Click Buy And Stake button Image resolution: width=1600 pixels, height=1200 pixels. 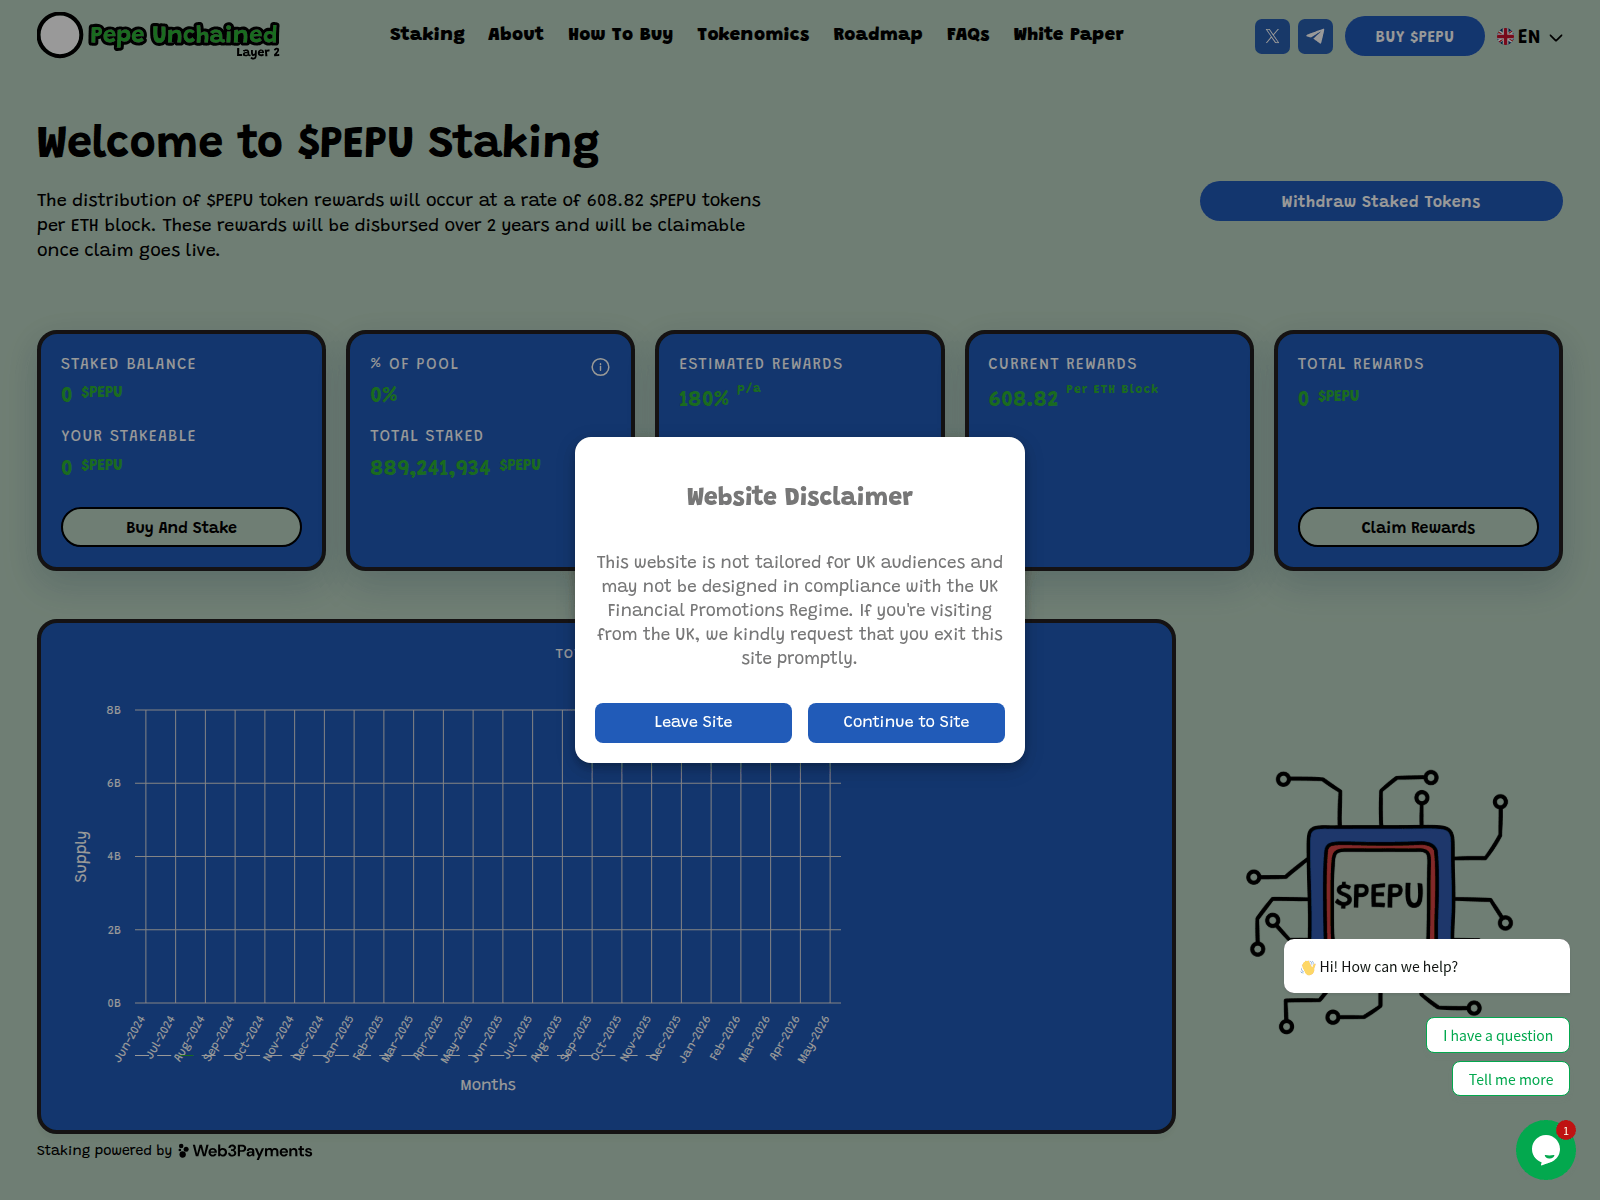[181, 527]
